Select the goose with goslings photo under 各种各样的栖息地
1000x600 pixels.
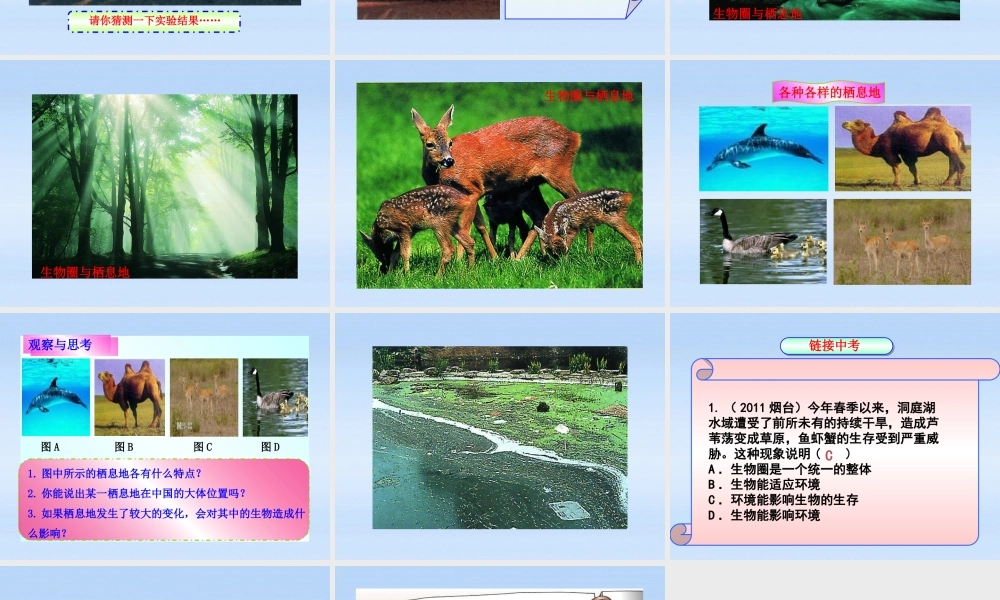(x=763, y=242)
